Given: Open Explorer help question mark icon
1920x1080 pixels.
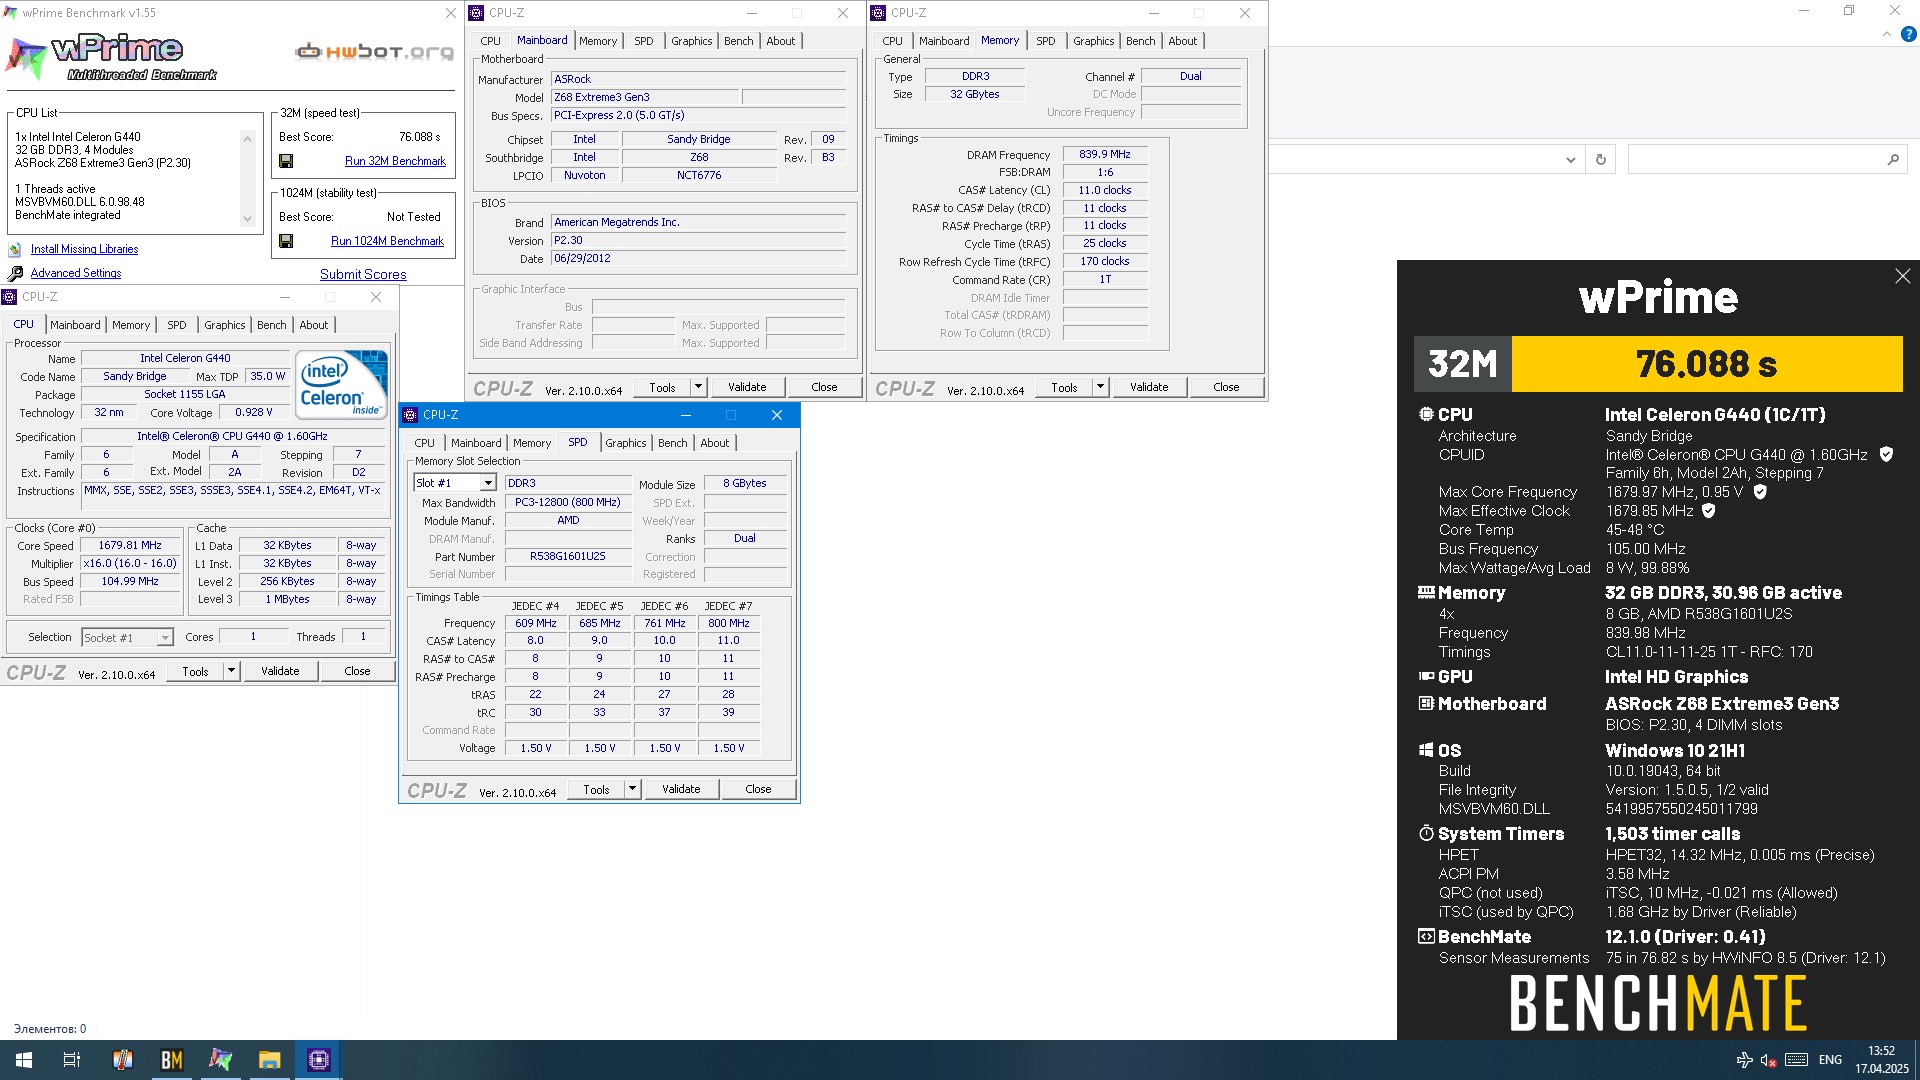Looking at the screenshot, I should pos(1908,34).
